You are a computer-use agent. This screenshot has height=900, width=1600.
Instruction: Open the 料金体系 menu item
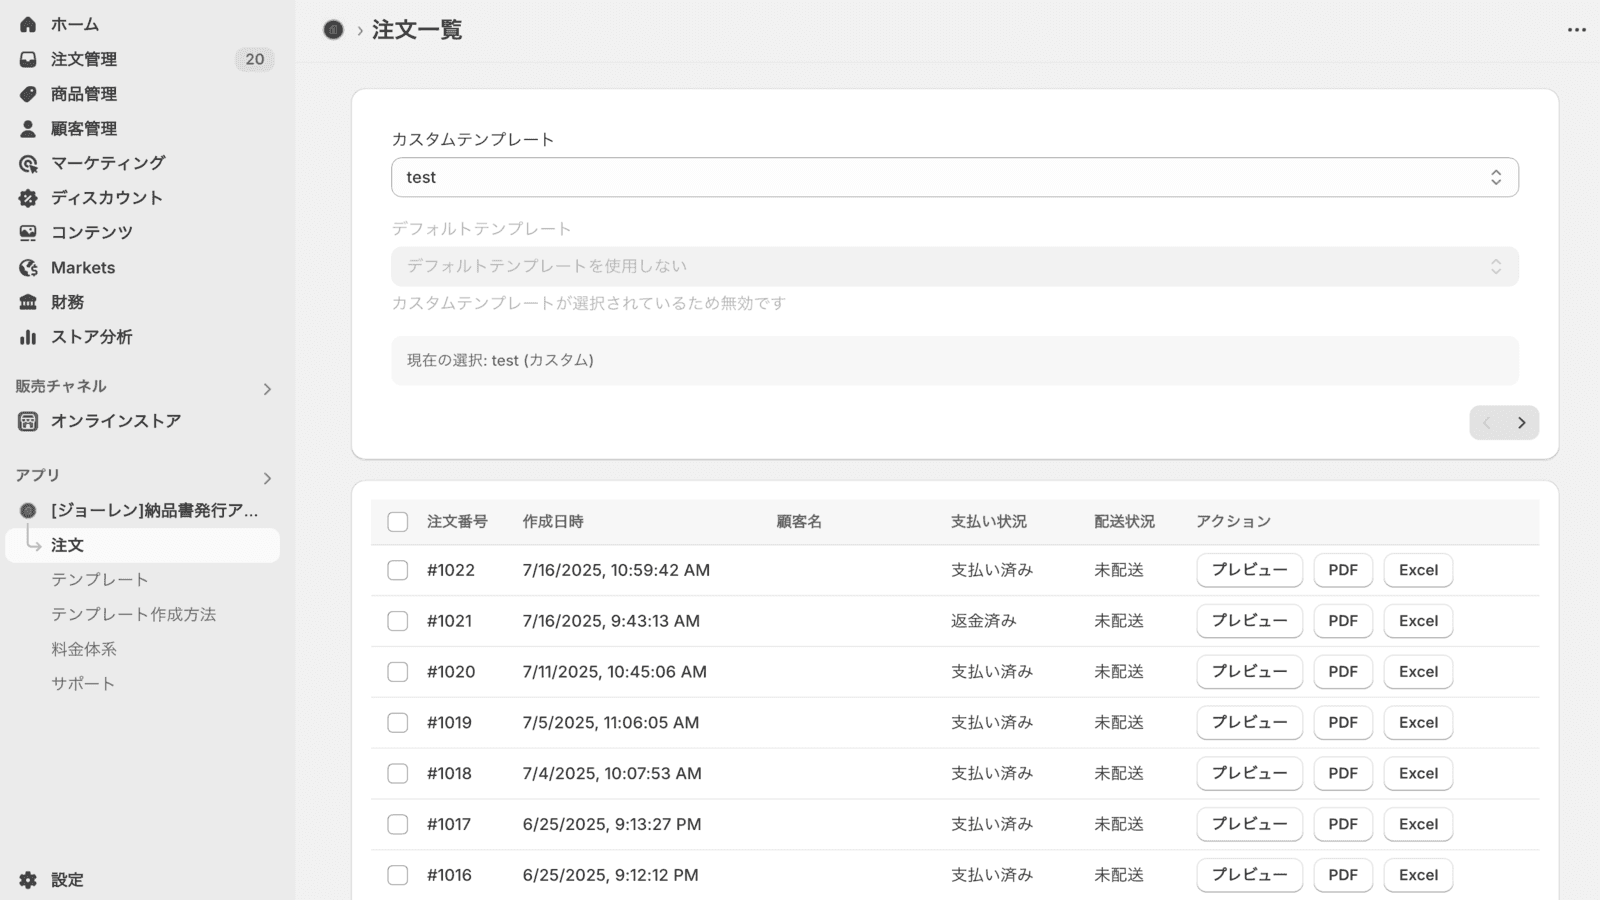click(x=83, y=649)
